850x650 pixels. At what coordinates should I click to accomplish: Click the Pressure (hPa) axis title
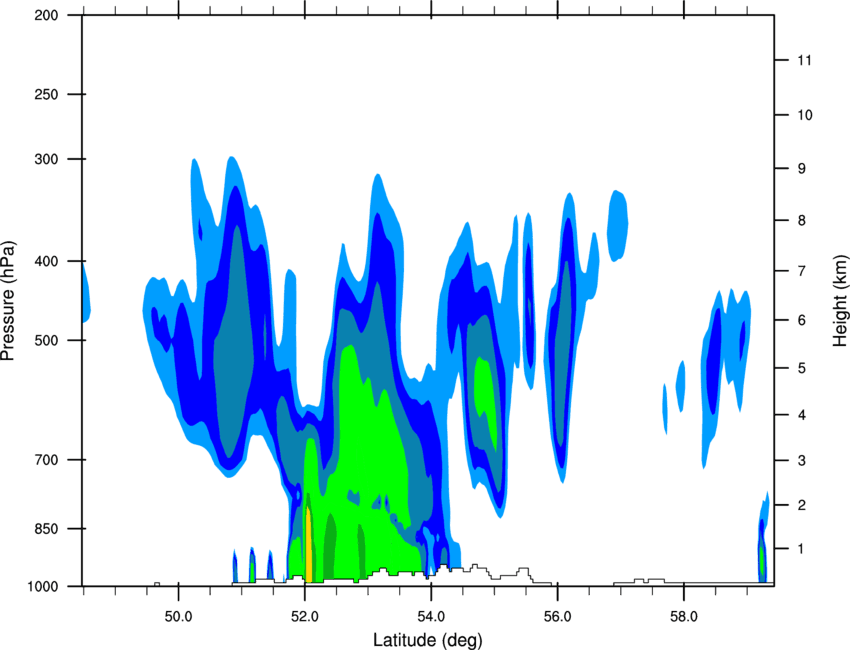click(x=8, y=301)
